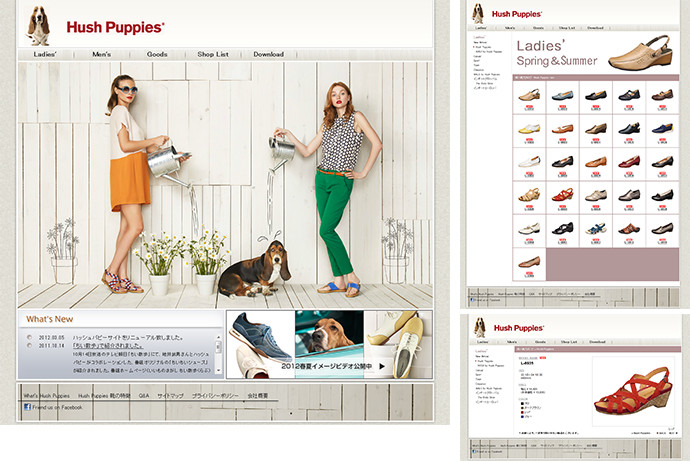The image size is (690, 461).
Task: Select the bullet for the 2012 news entry
Action: pos(29,337)
